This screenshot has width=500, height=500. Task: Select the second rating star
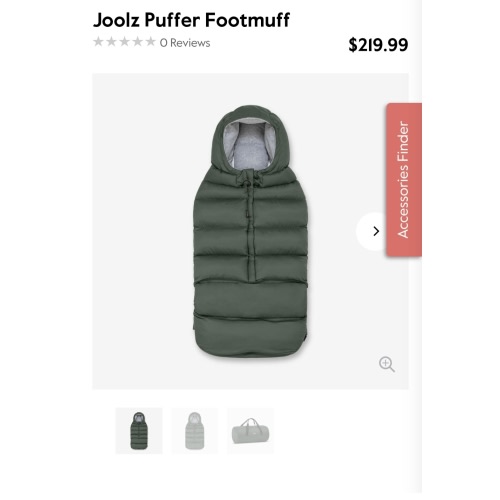[111, 42]
